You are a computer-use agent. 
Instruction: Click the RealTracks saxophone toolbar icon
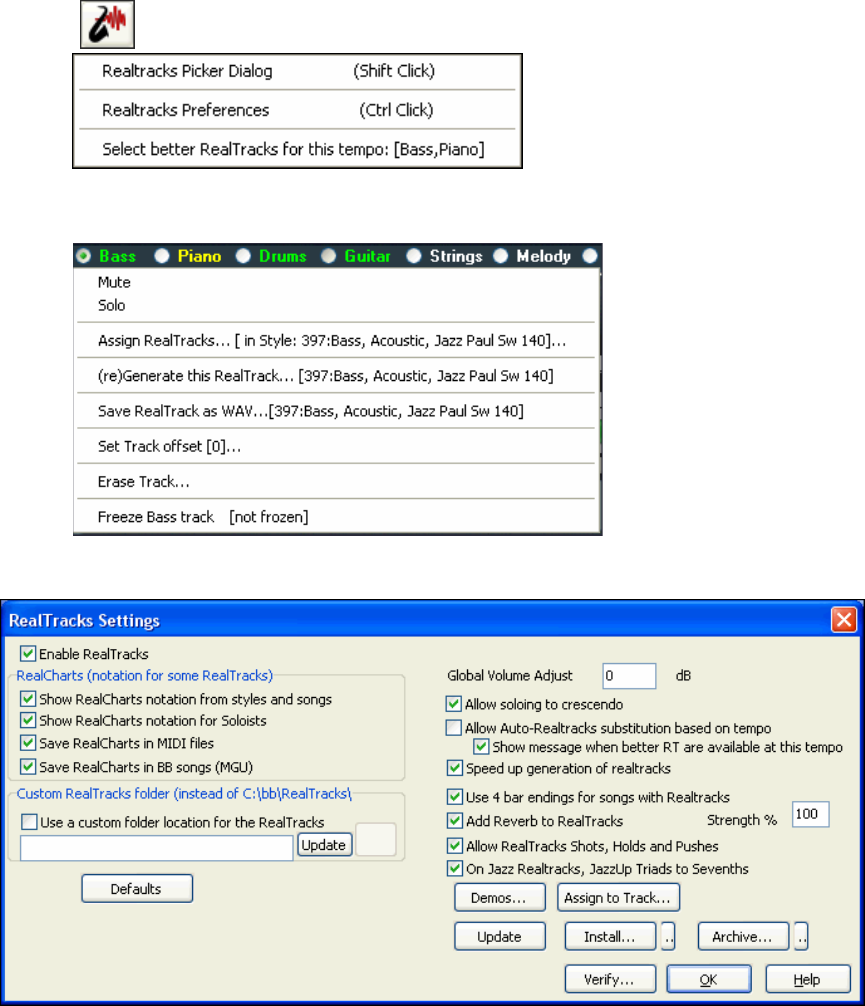pyautogui.click(x=107, y=24)
